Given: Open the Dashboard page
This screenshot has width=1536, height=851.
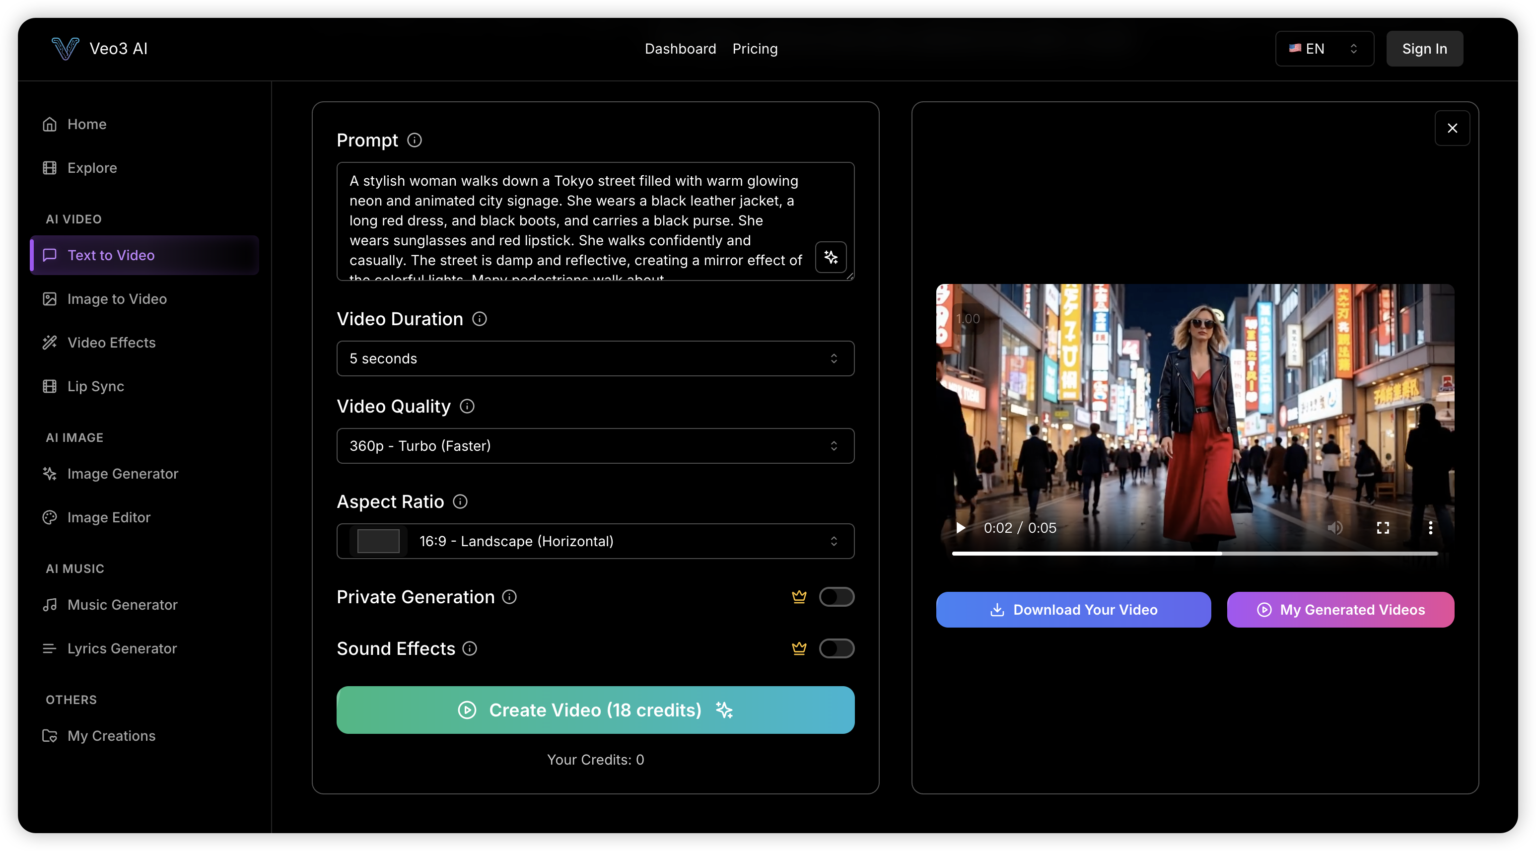Looking at the screenshot, I should (680, 48).
